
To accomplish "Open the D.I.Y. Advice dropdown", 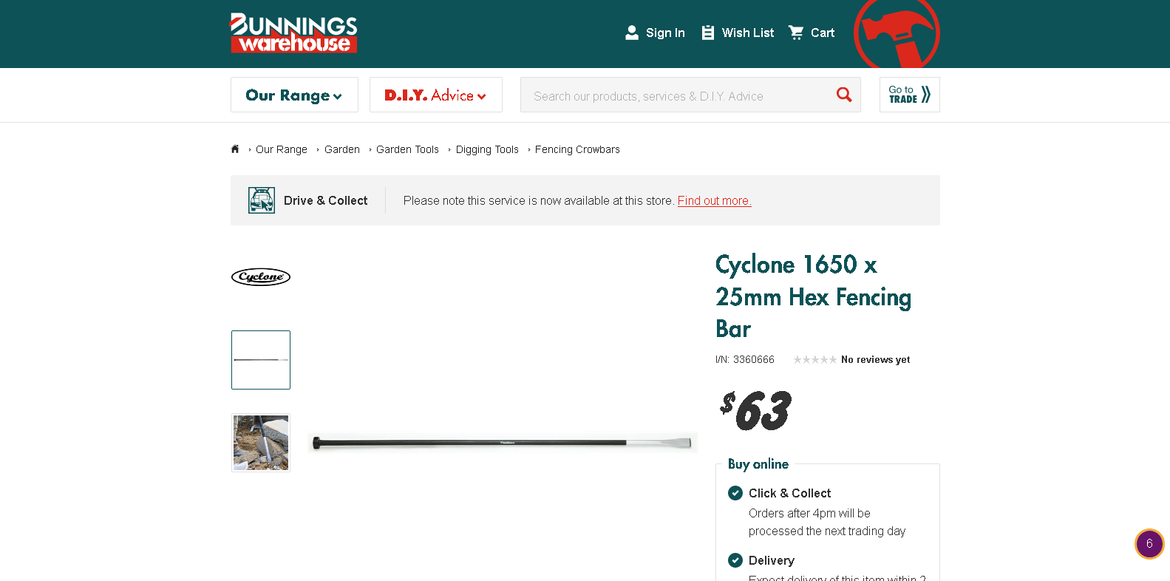I will pyautogui.click(x=435, y=94).
